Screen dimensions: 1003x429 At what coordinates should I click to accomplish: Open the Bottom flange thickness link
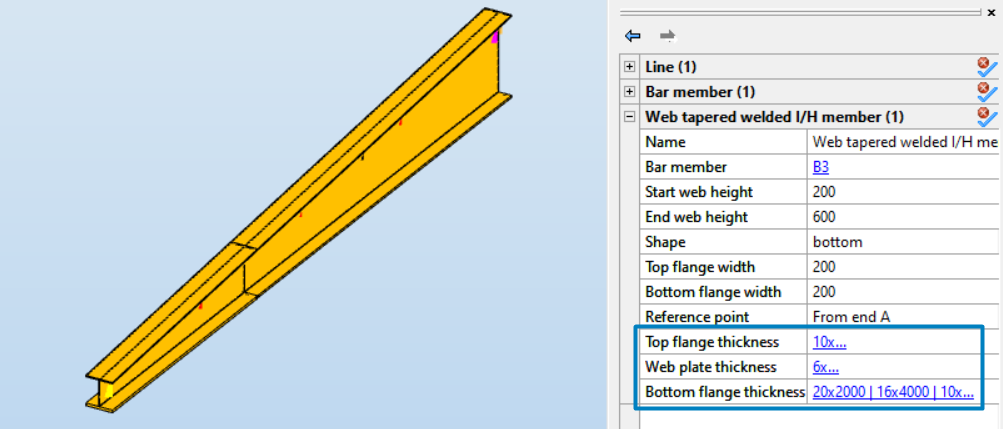point(892,392)
